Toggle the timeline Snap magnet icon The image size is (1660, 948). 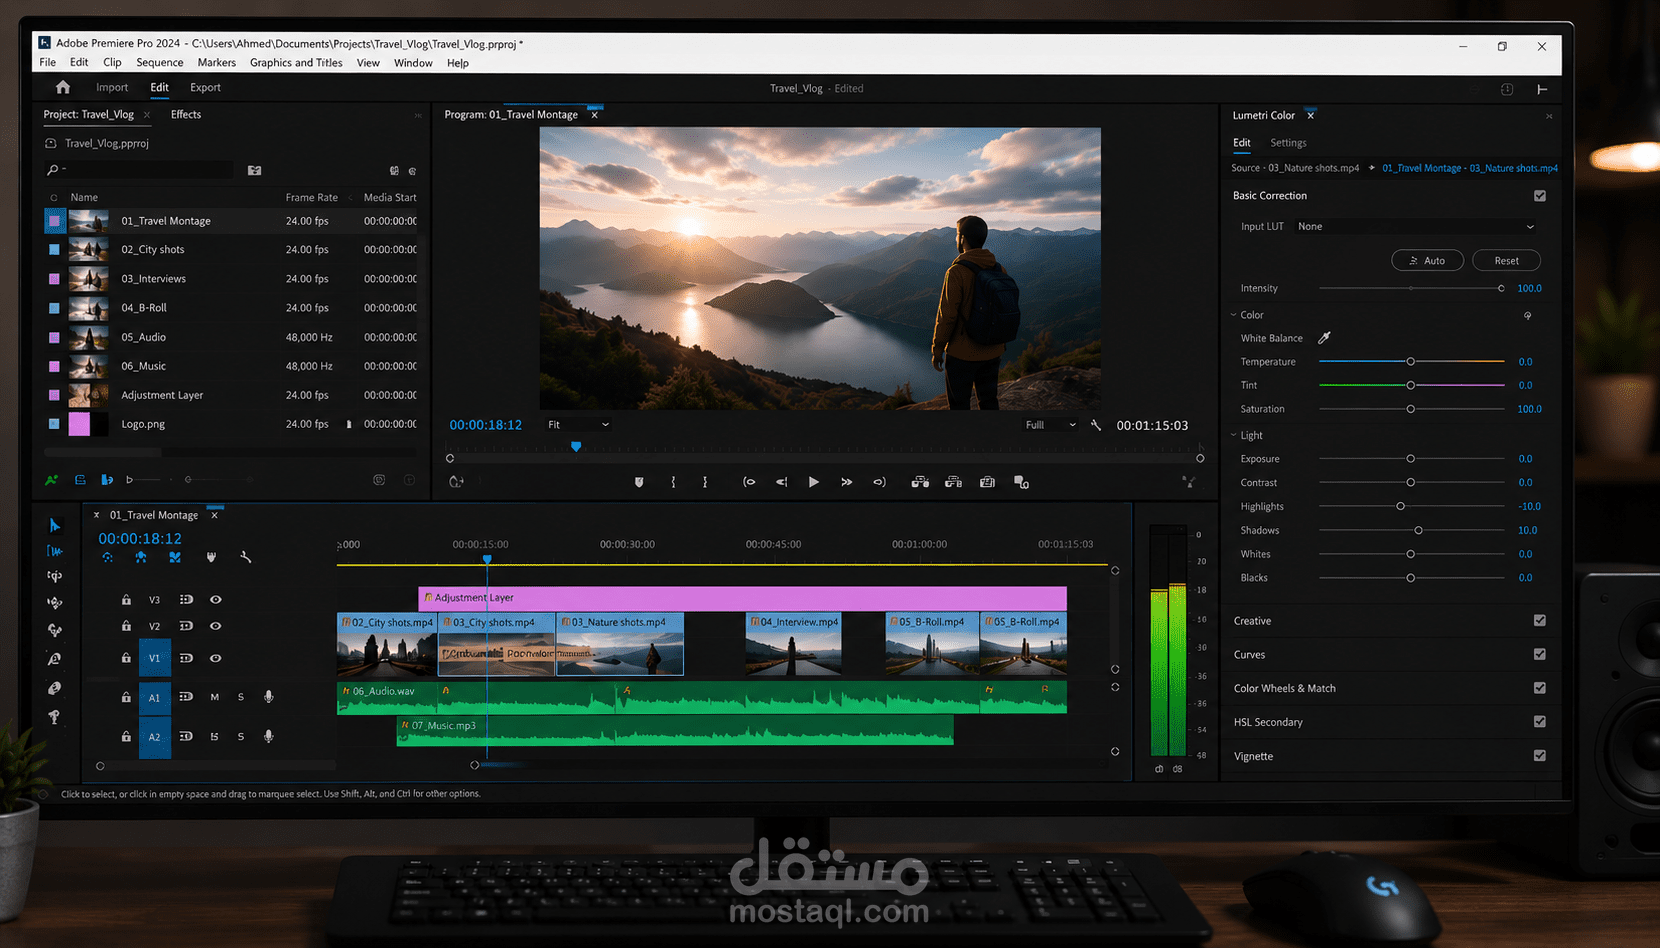click(x=141, y=557)
